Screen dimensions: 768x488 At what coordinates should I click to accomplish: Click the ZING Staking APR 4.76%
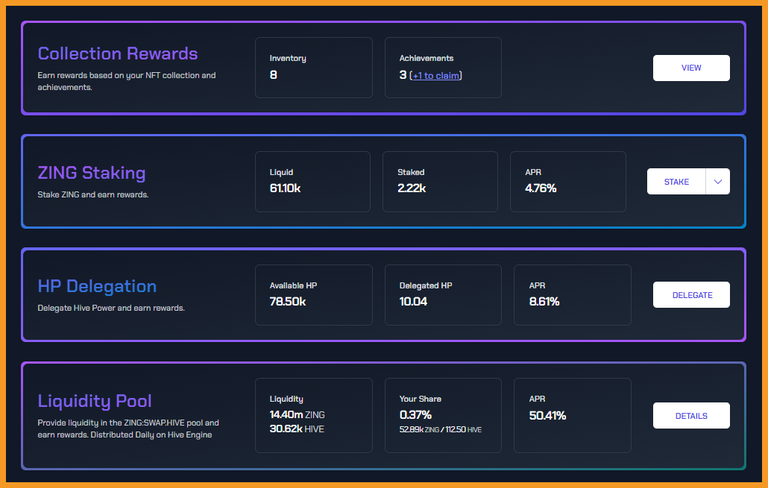pyautogui.click(x=541, y=188)
